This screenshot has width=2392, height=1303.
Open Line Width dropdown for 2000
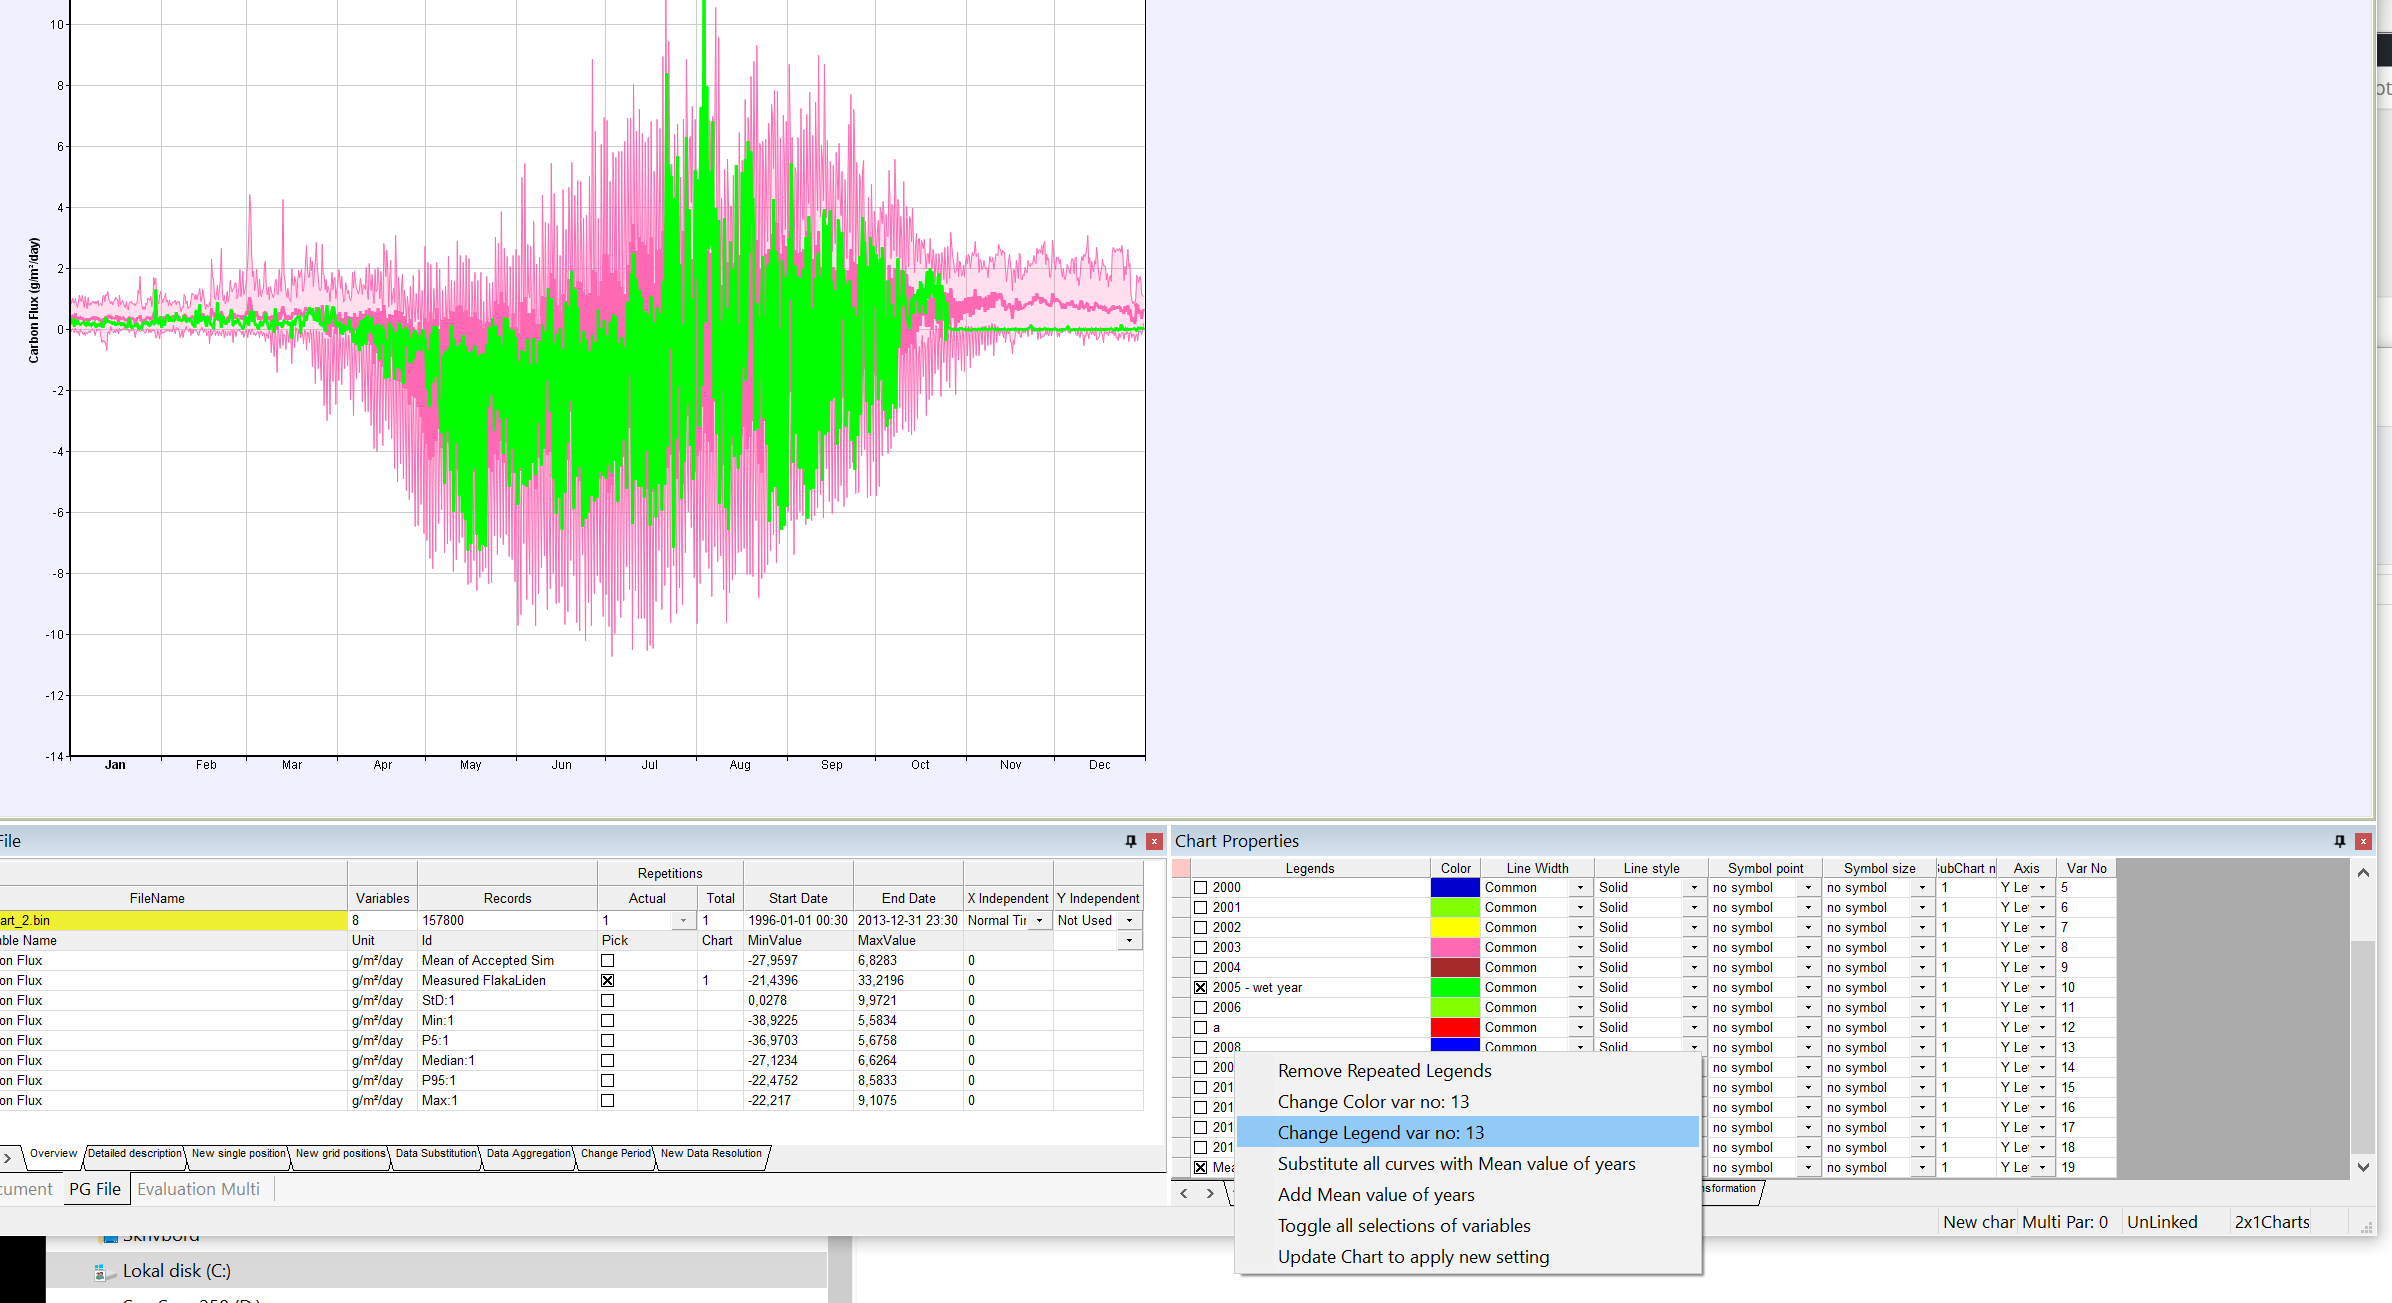[x=1580, y=888]
